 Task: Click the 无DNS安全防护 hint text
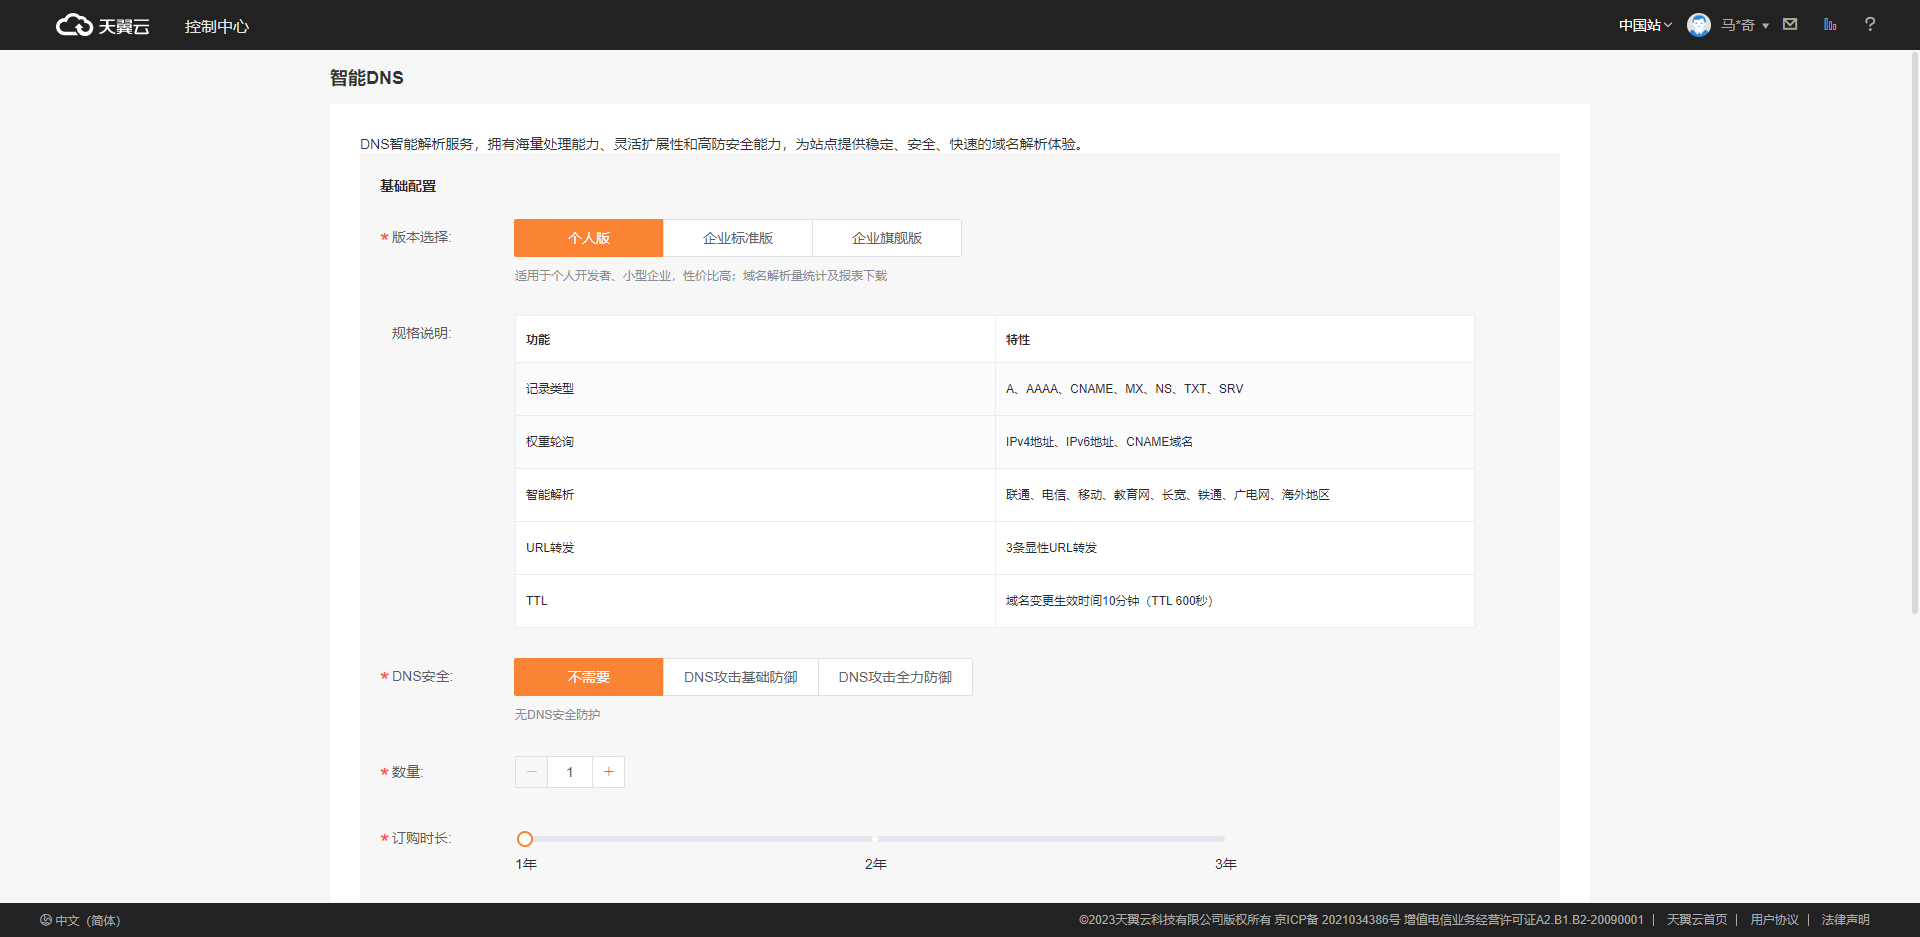(557, 715)
